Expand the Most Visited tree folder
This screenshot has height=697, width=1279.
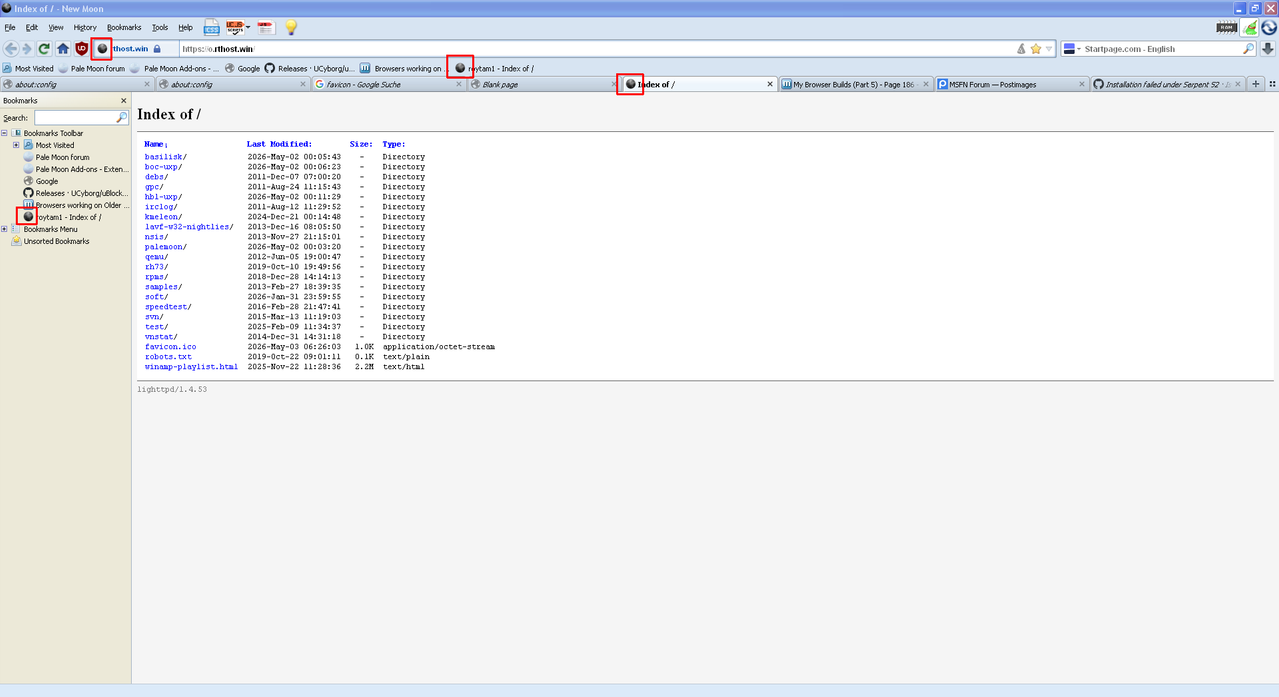(16, 145)
